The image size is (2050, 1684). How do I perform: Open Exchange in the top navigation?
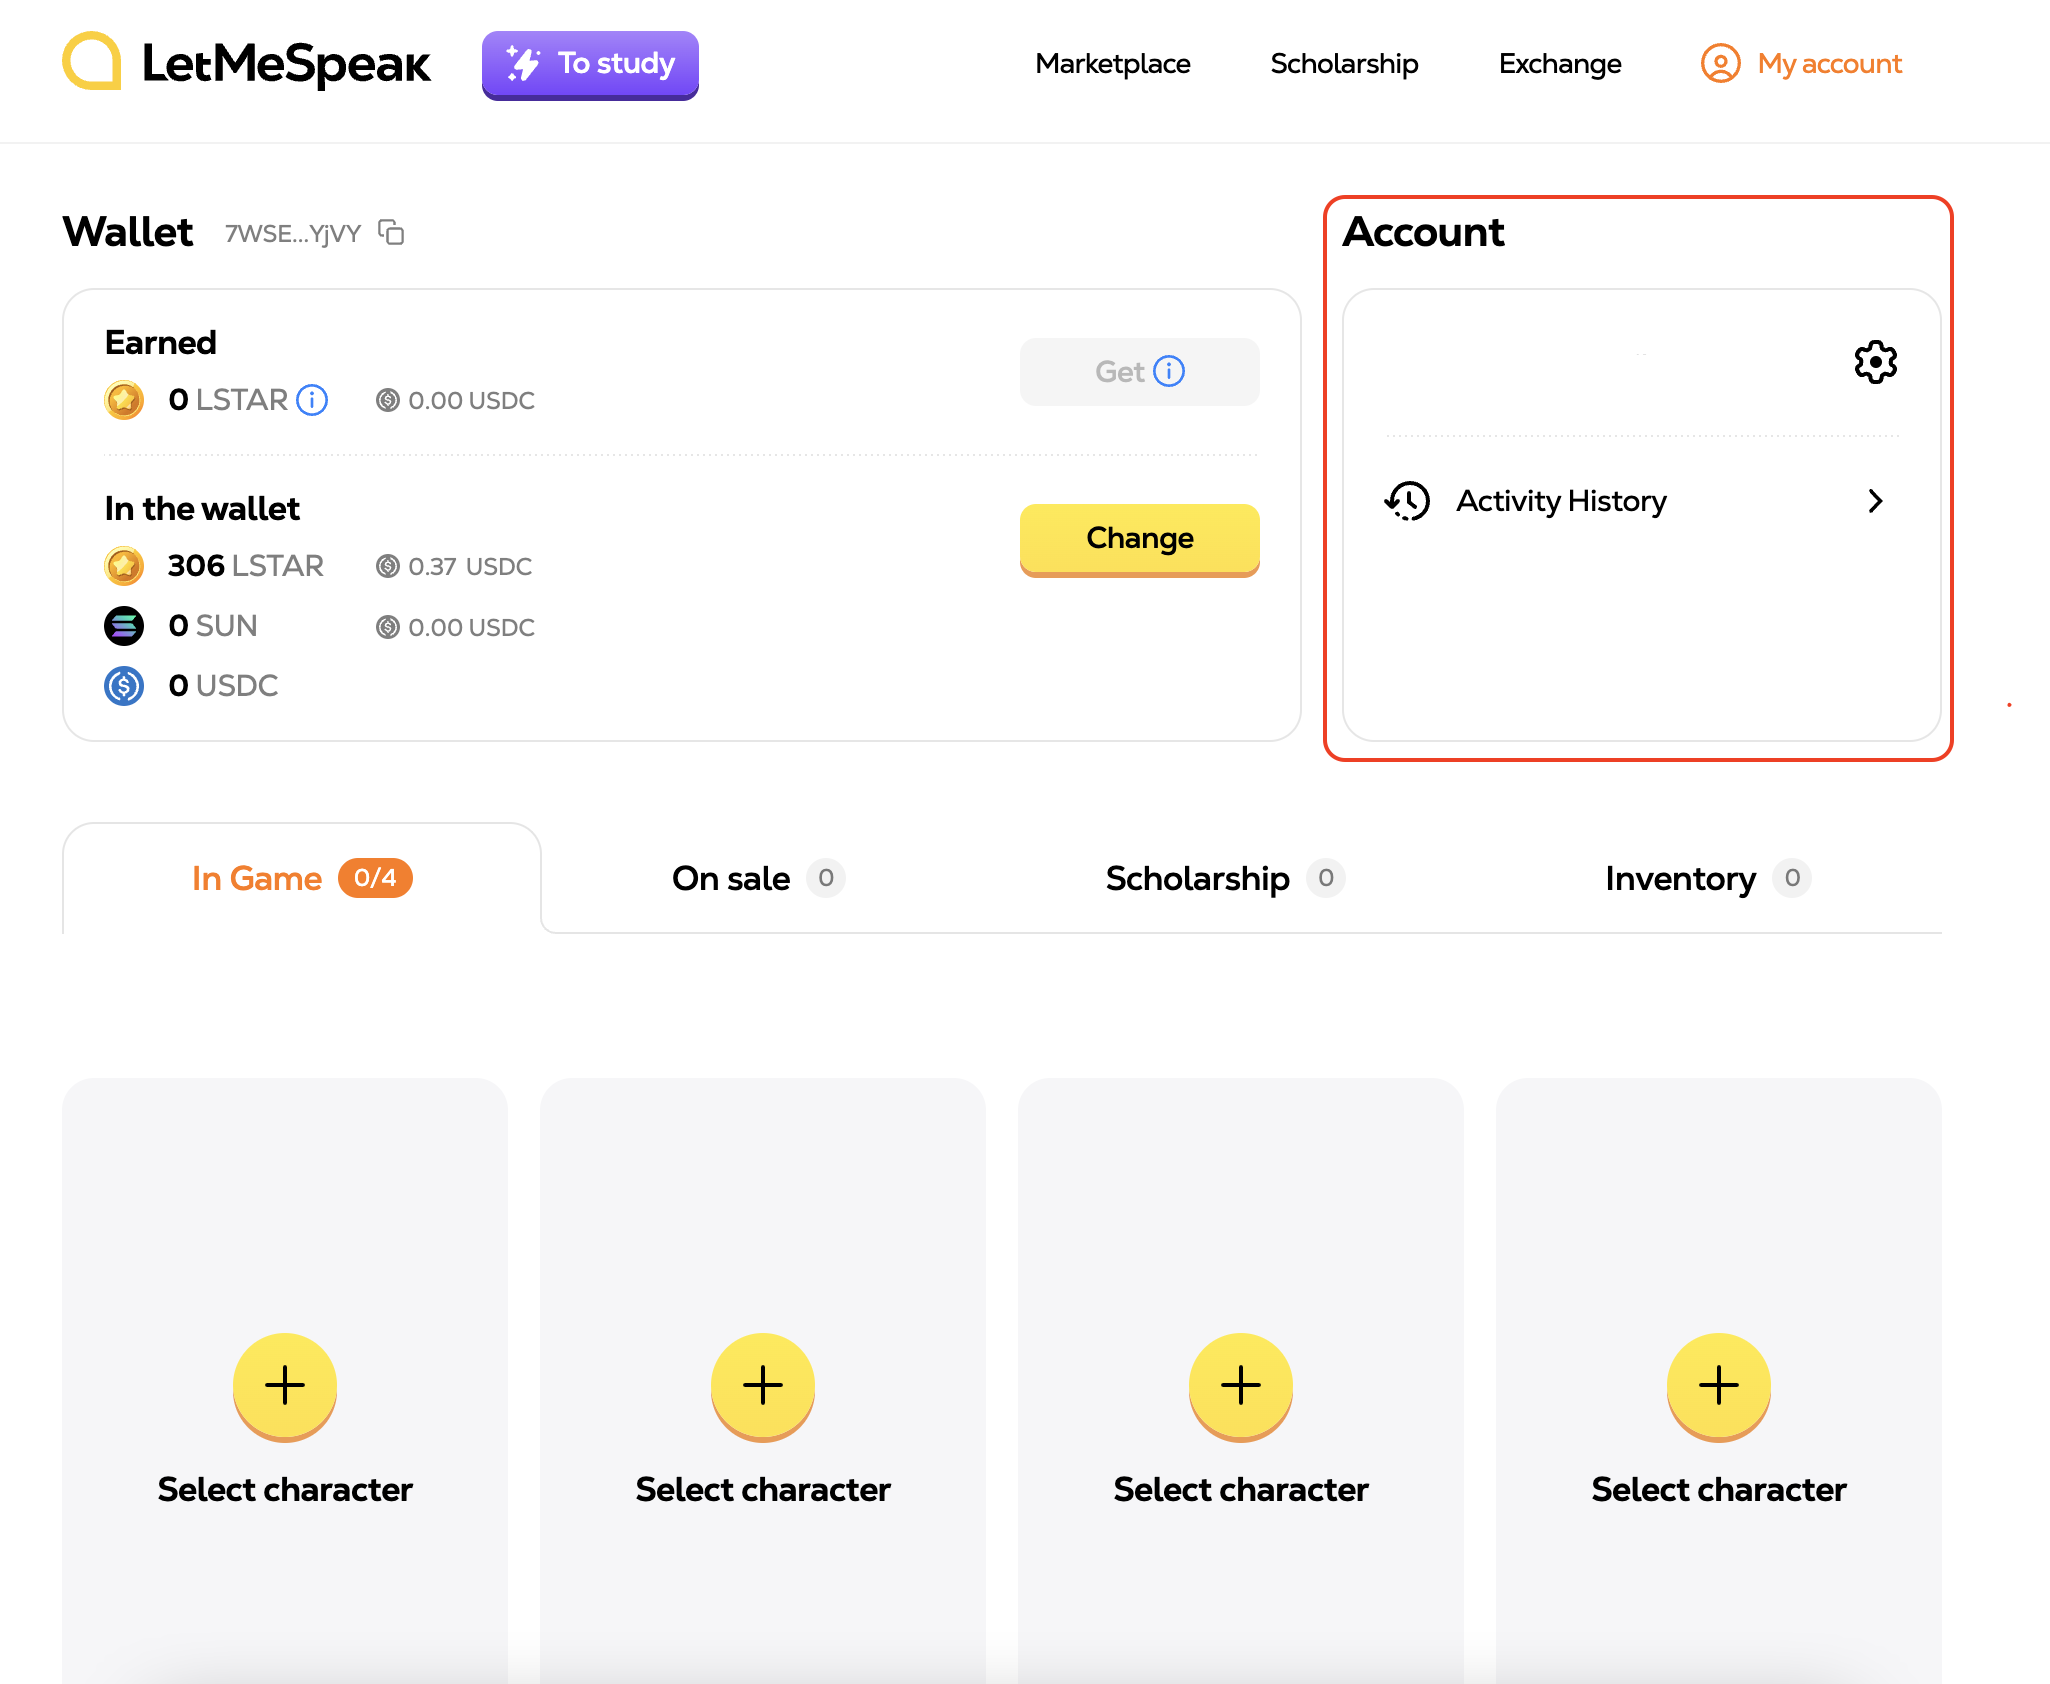(x=1560, y=63)
